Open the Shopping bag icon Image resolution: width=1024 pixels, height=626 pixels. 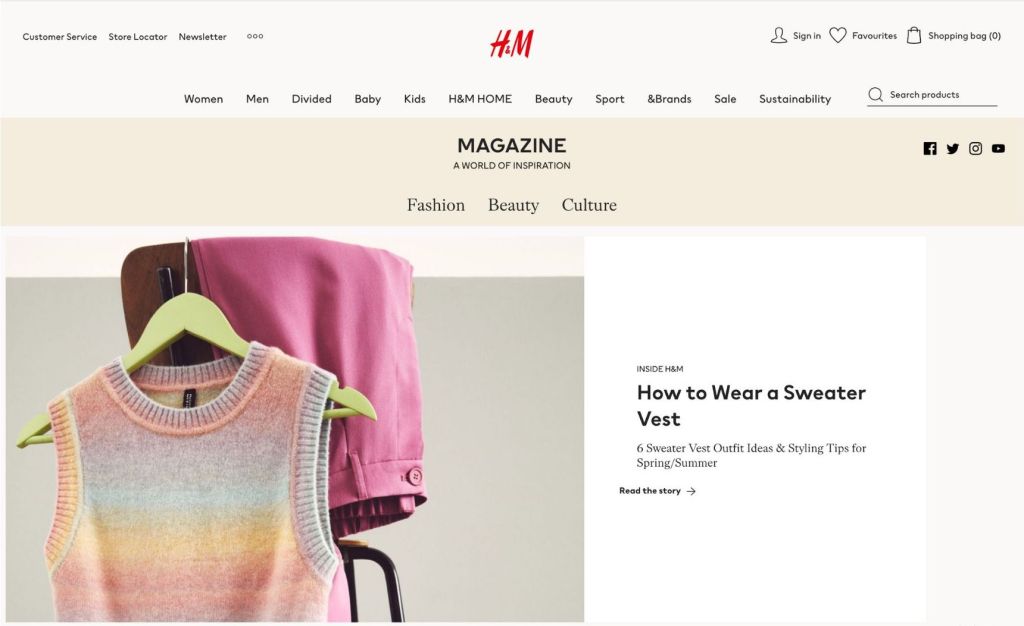(x=914, y=35)
